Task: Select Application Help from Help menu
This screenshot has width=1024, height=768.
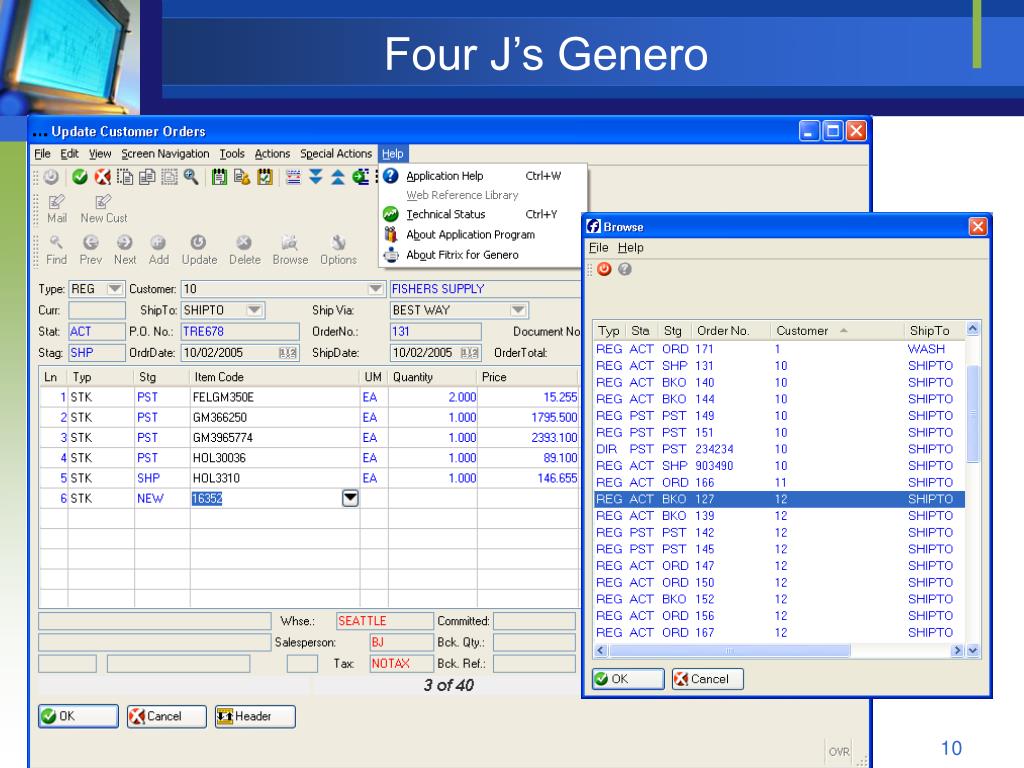Action: click(483, 176)
